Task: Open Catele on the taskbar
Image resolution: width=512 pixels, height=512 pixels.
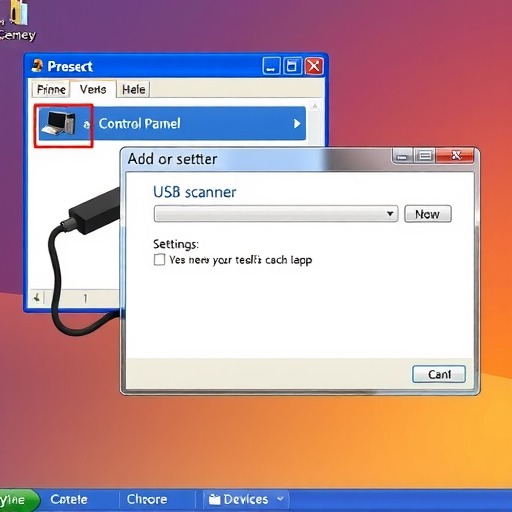Action: (x=69, y=499)
